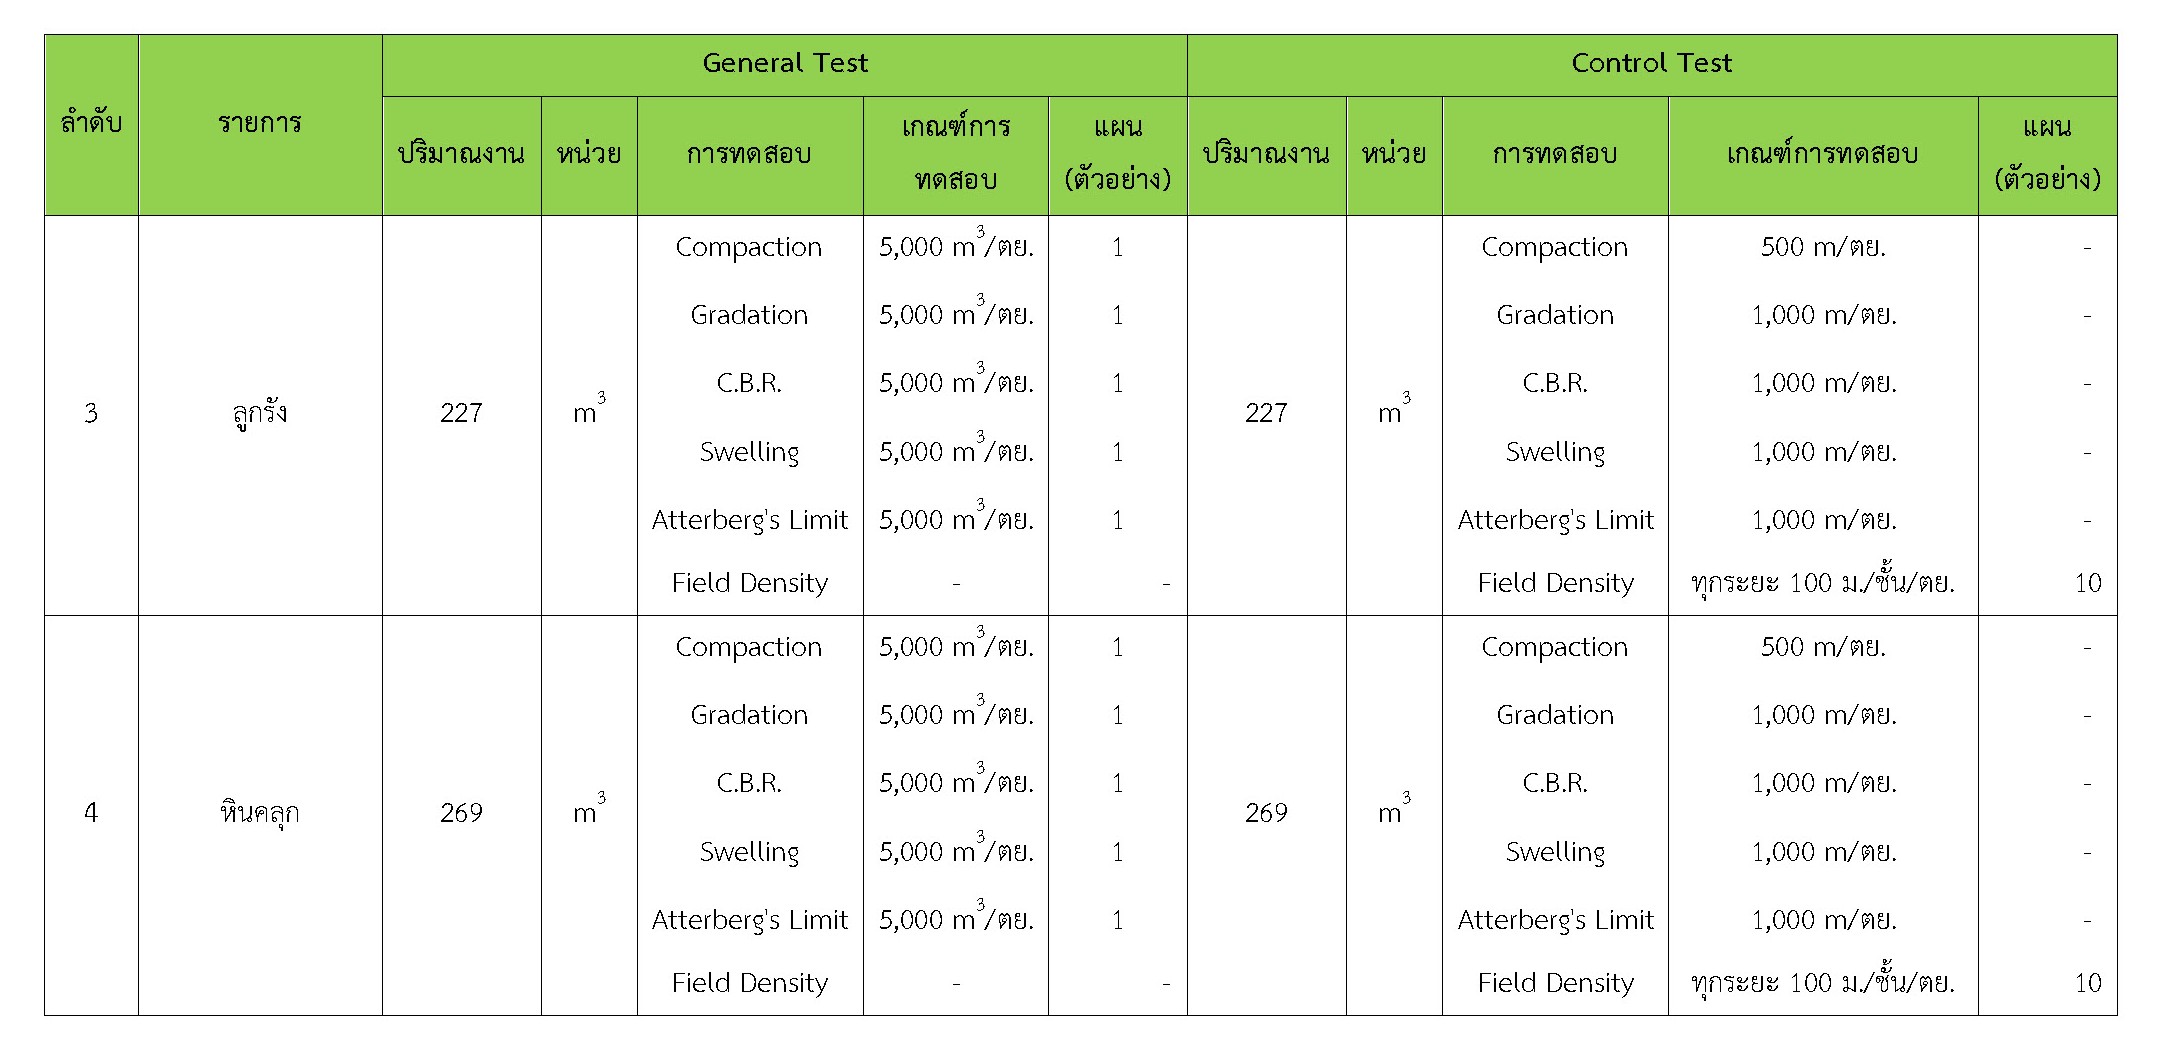Click the General Test header cell
Viewport: 2158px width, 1045px height.
(x=785, y=64)
